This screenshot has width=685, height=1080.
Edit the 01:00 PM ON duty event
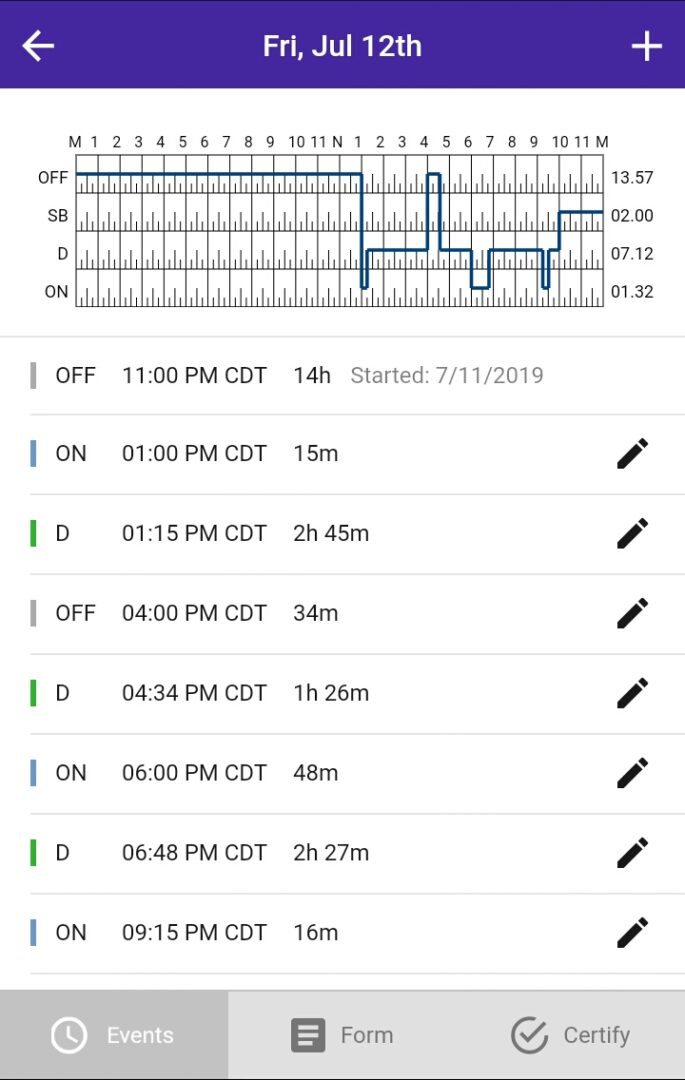coord(633,453)
